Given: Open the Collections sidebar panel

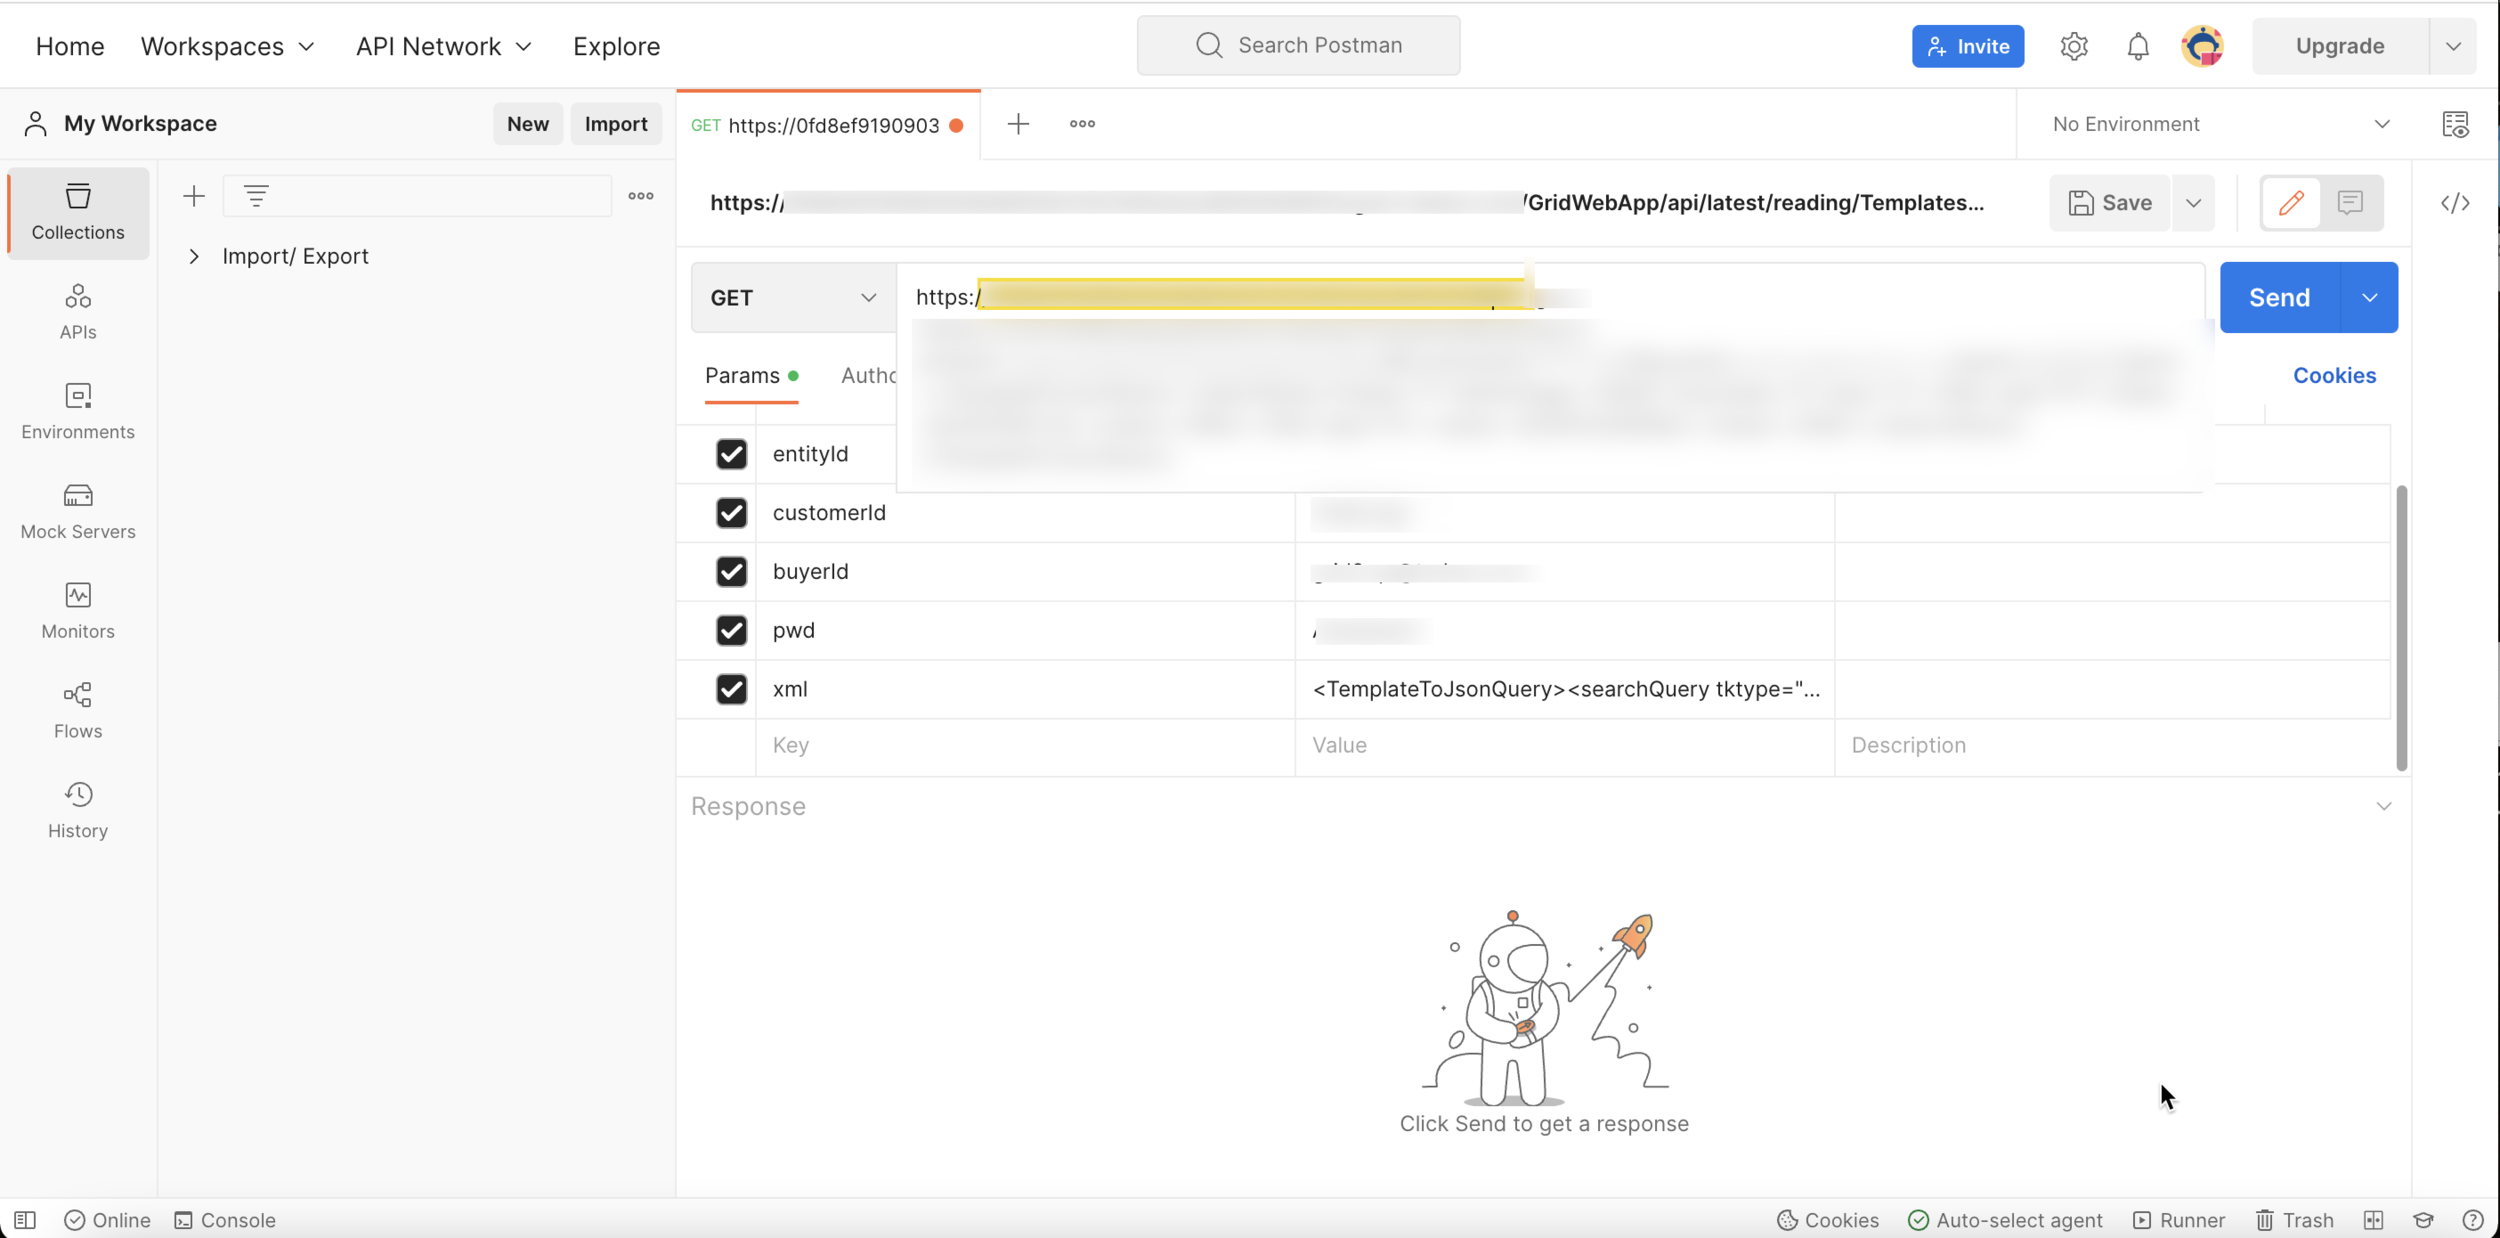Looking at the screenshot, I should (78, 212).
